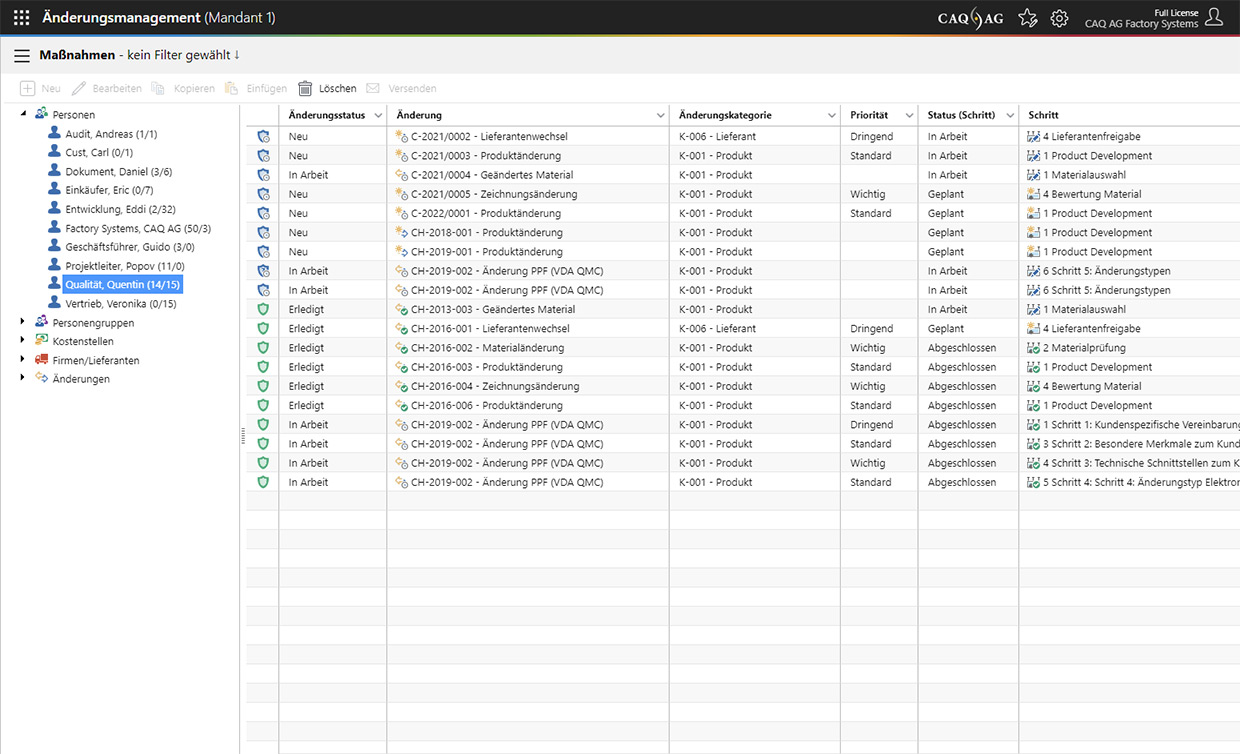Select Geschäftsführer, Guido (3/0) in tree
Screen dimensions: 1240x754
click(130, 247)
